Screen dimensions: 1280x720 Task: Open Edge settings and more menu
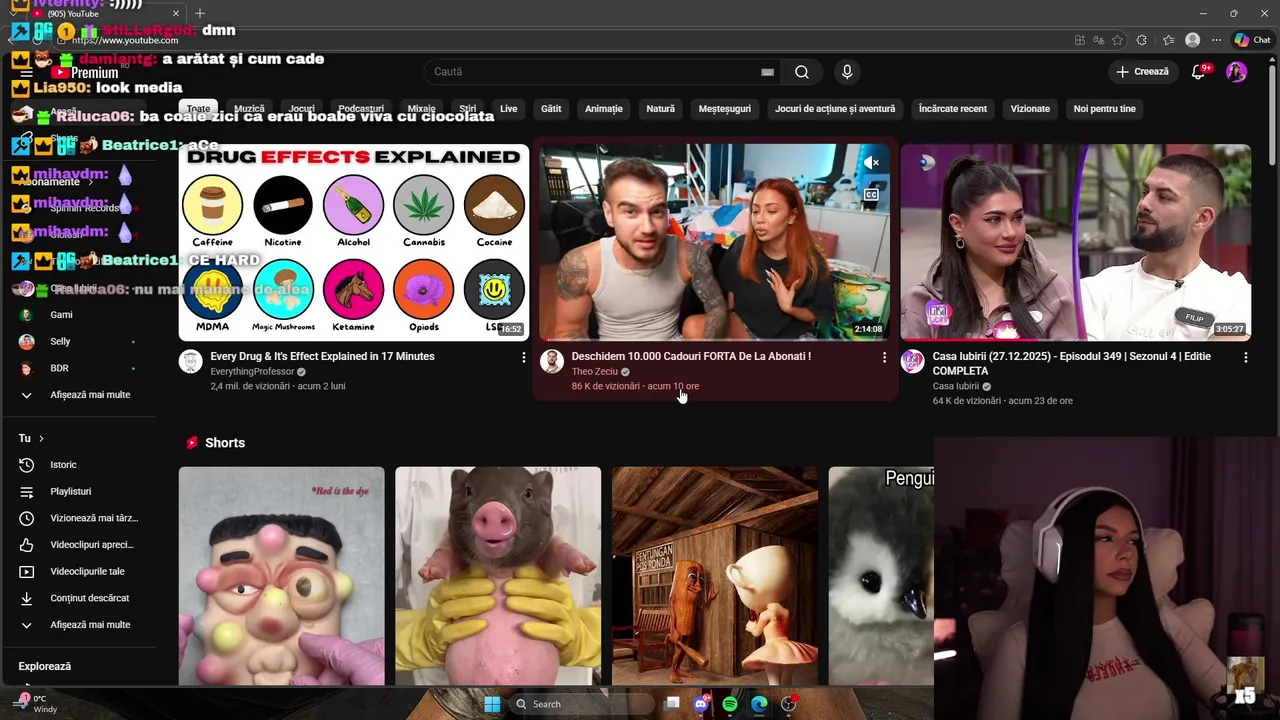click(x=1216, y=40)
